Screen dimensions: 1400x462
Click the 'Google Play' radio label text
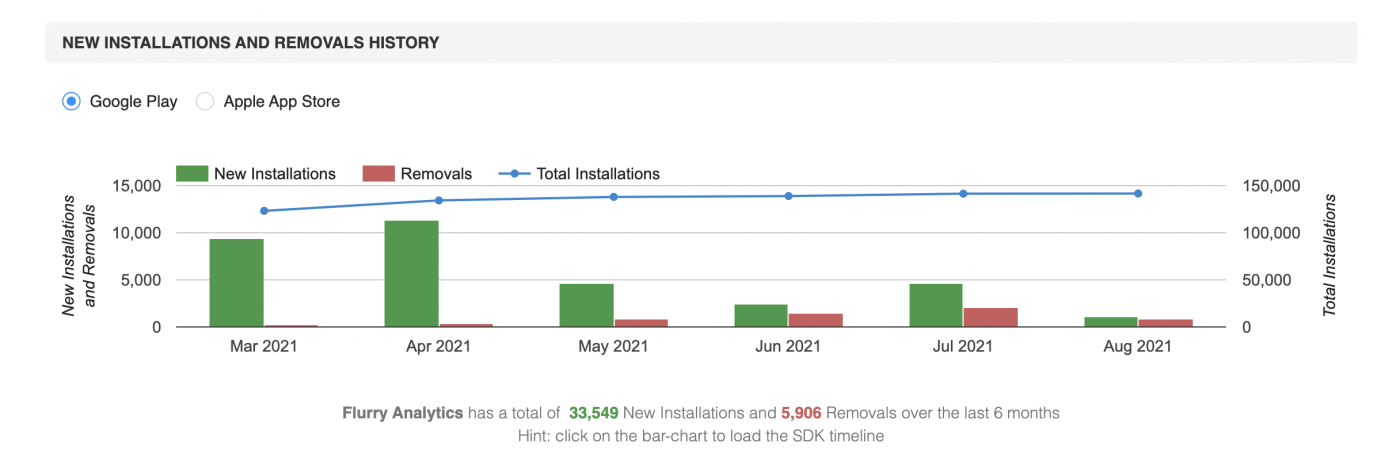click(134, 101)
